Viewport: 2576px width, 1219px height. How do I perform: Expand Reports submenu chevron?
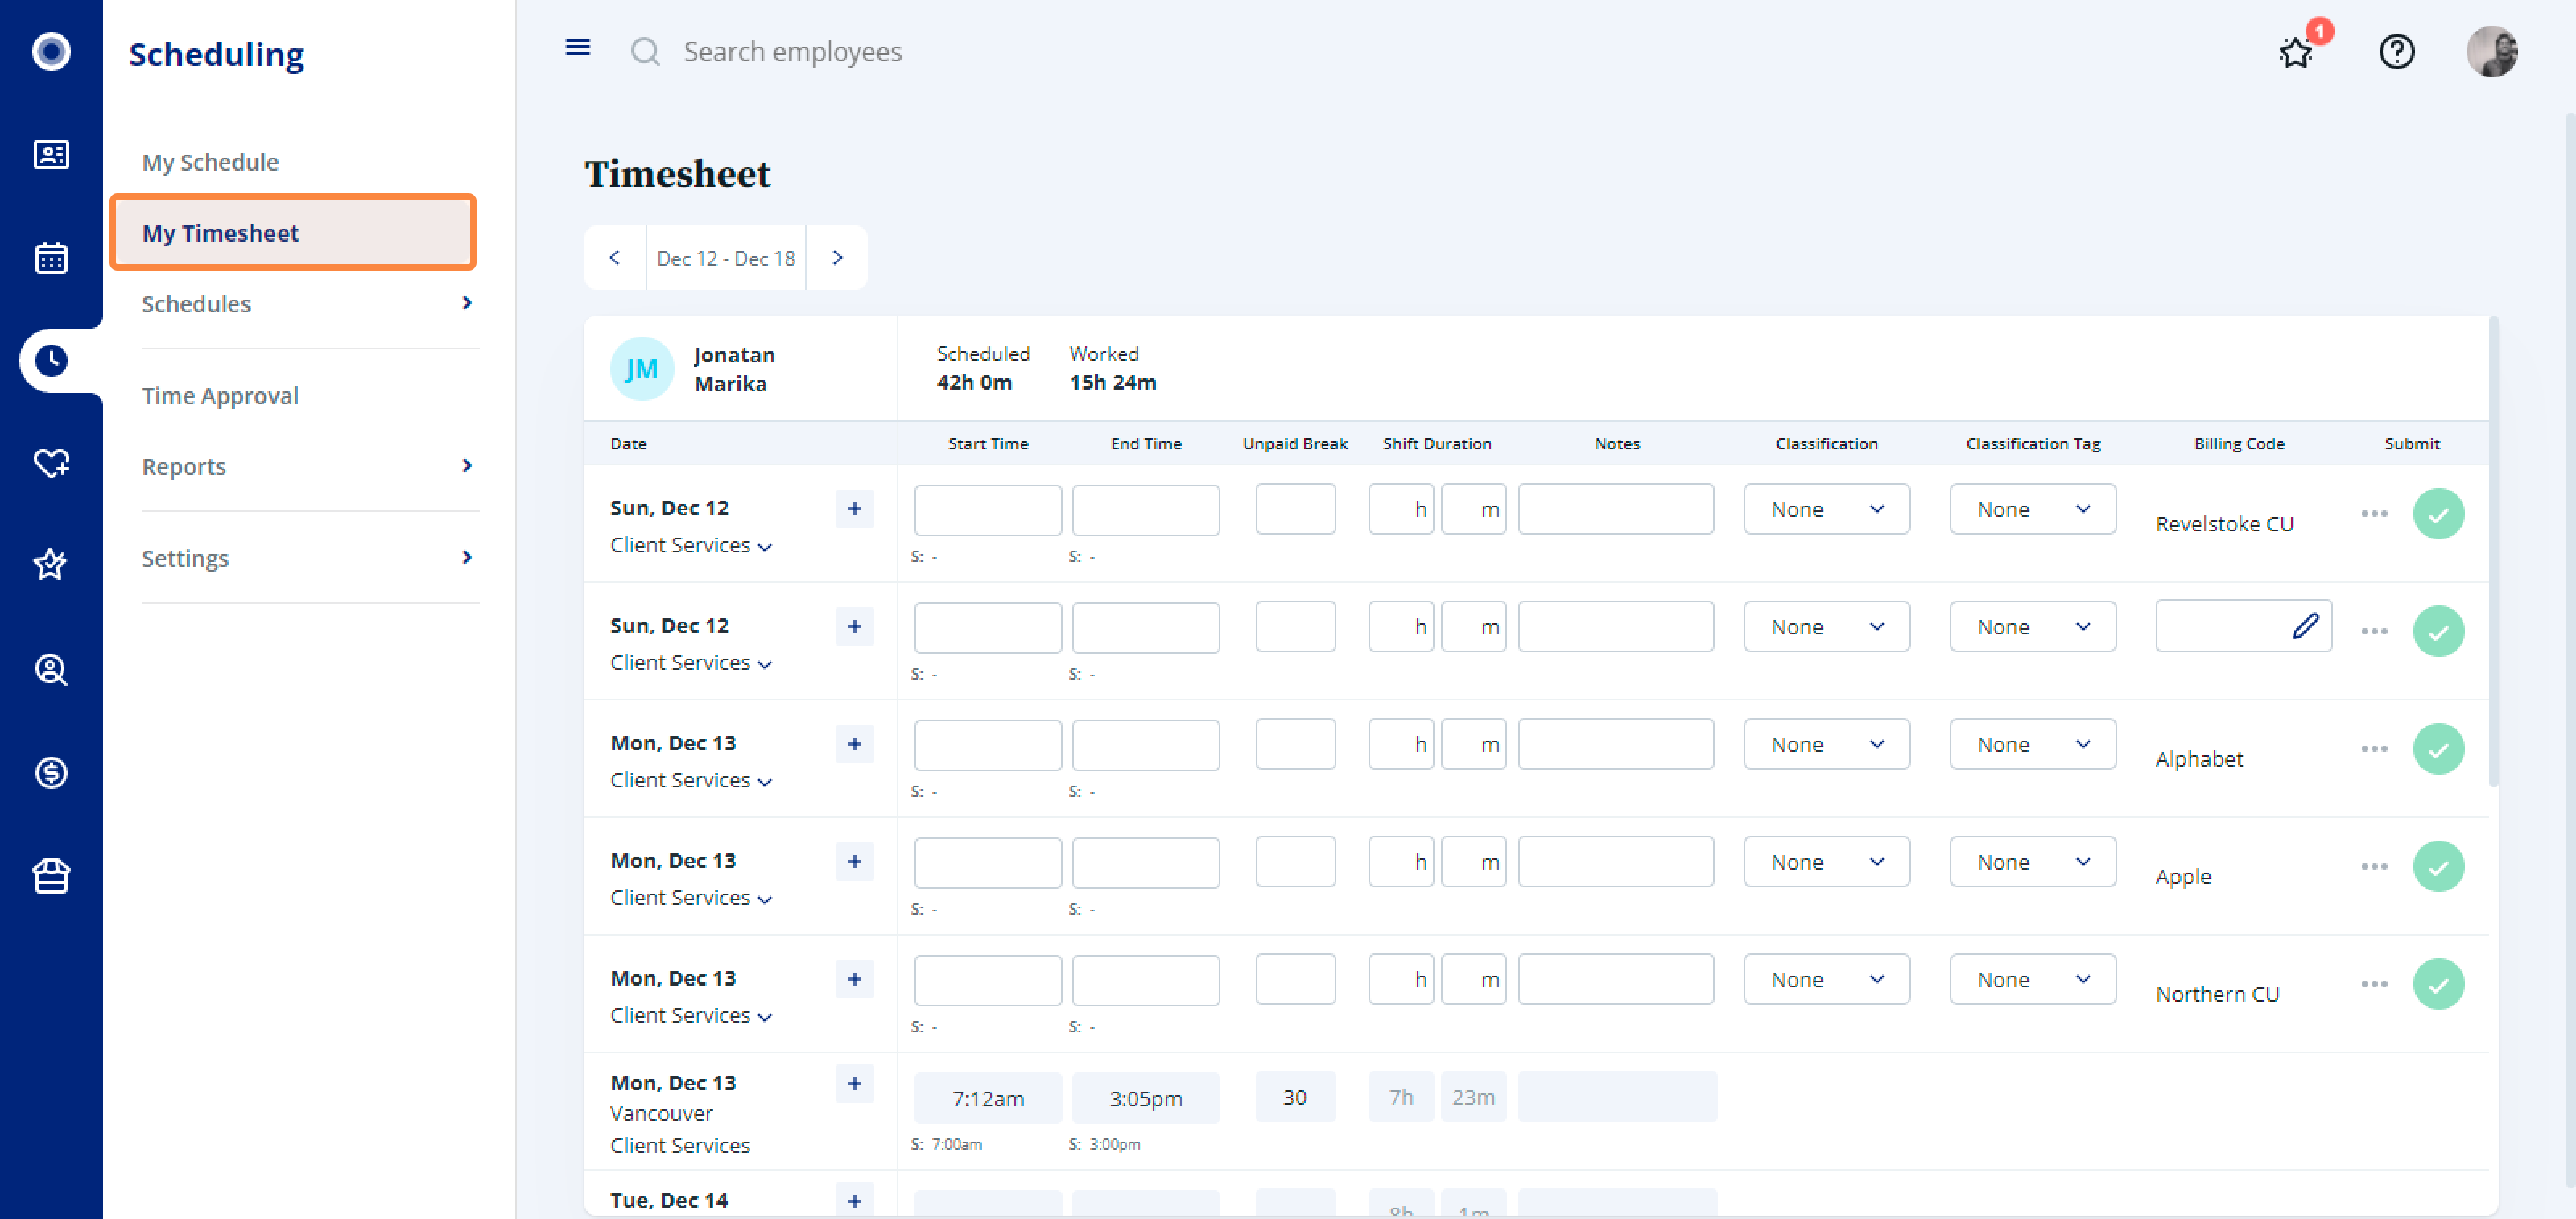466,466
